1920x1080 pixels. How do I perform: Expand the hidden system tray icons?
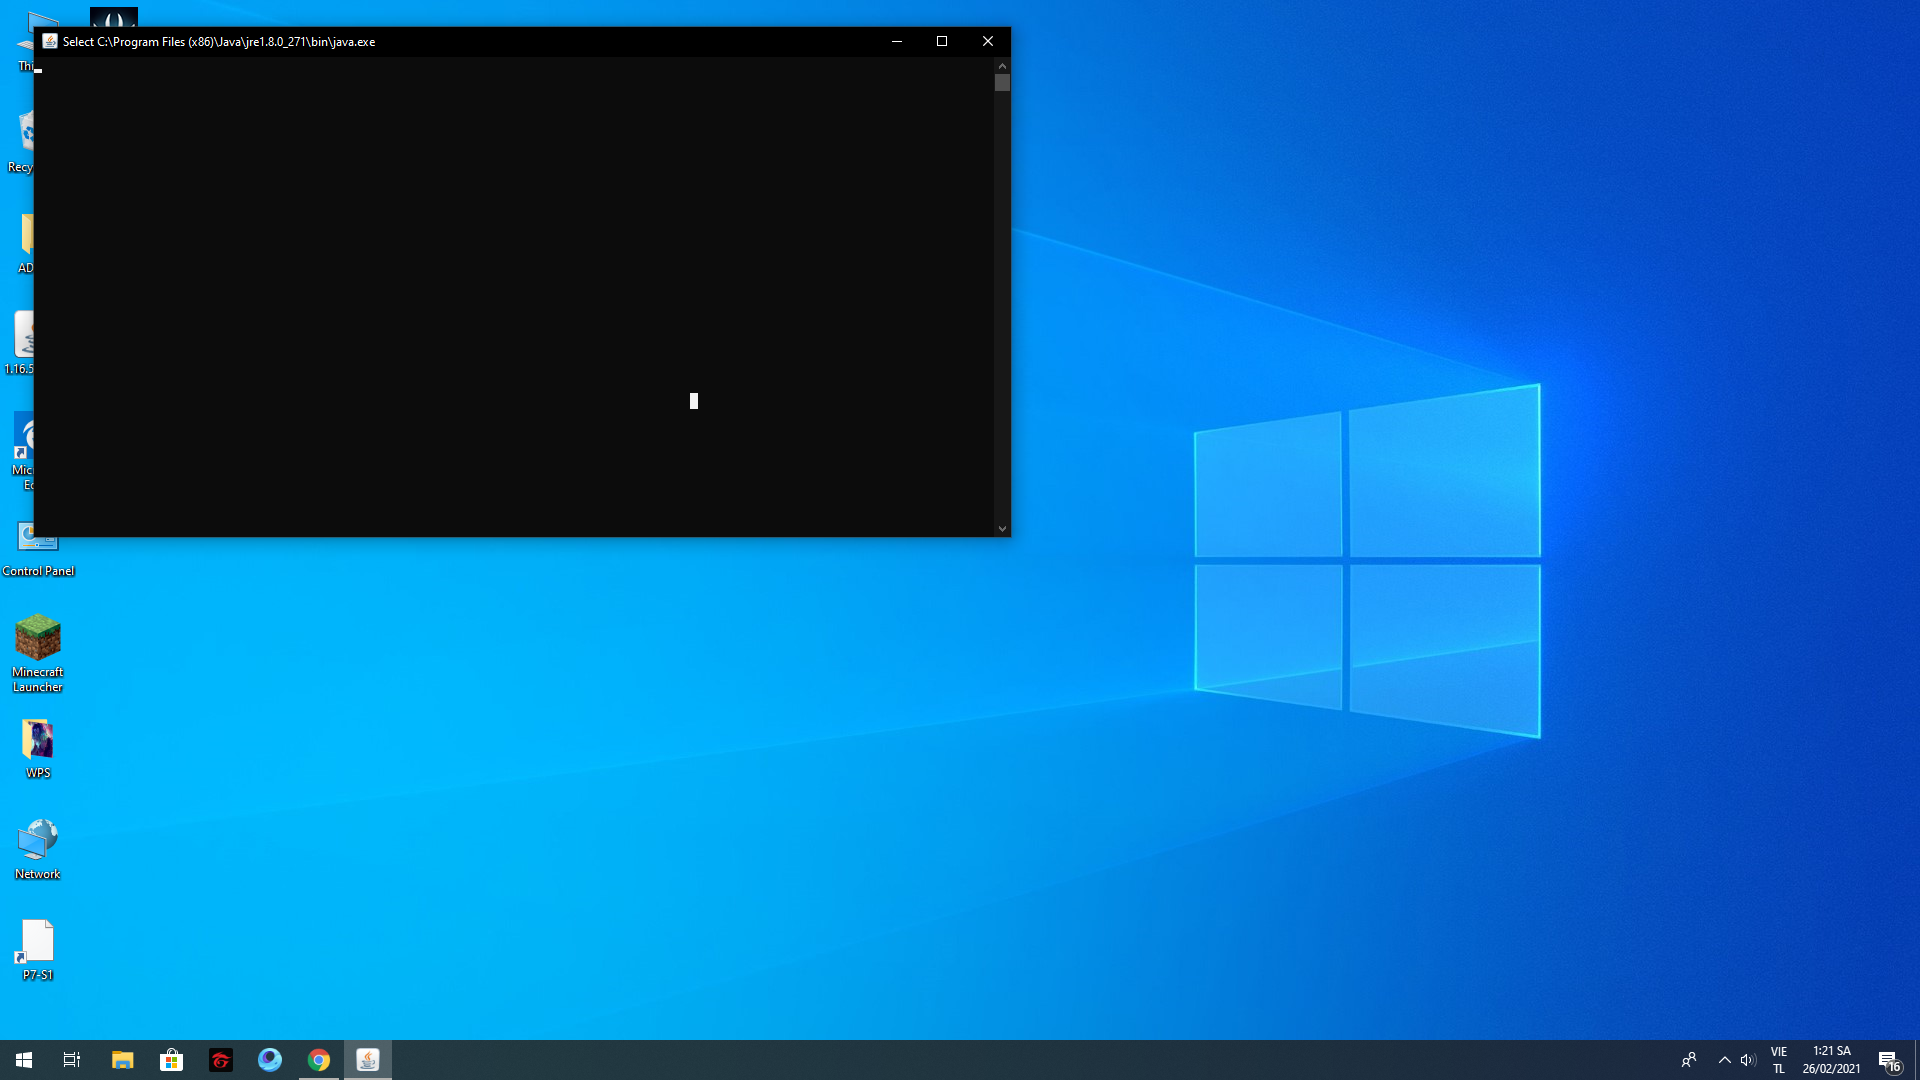pos(1724,1060)
